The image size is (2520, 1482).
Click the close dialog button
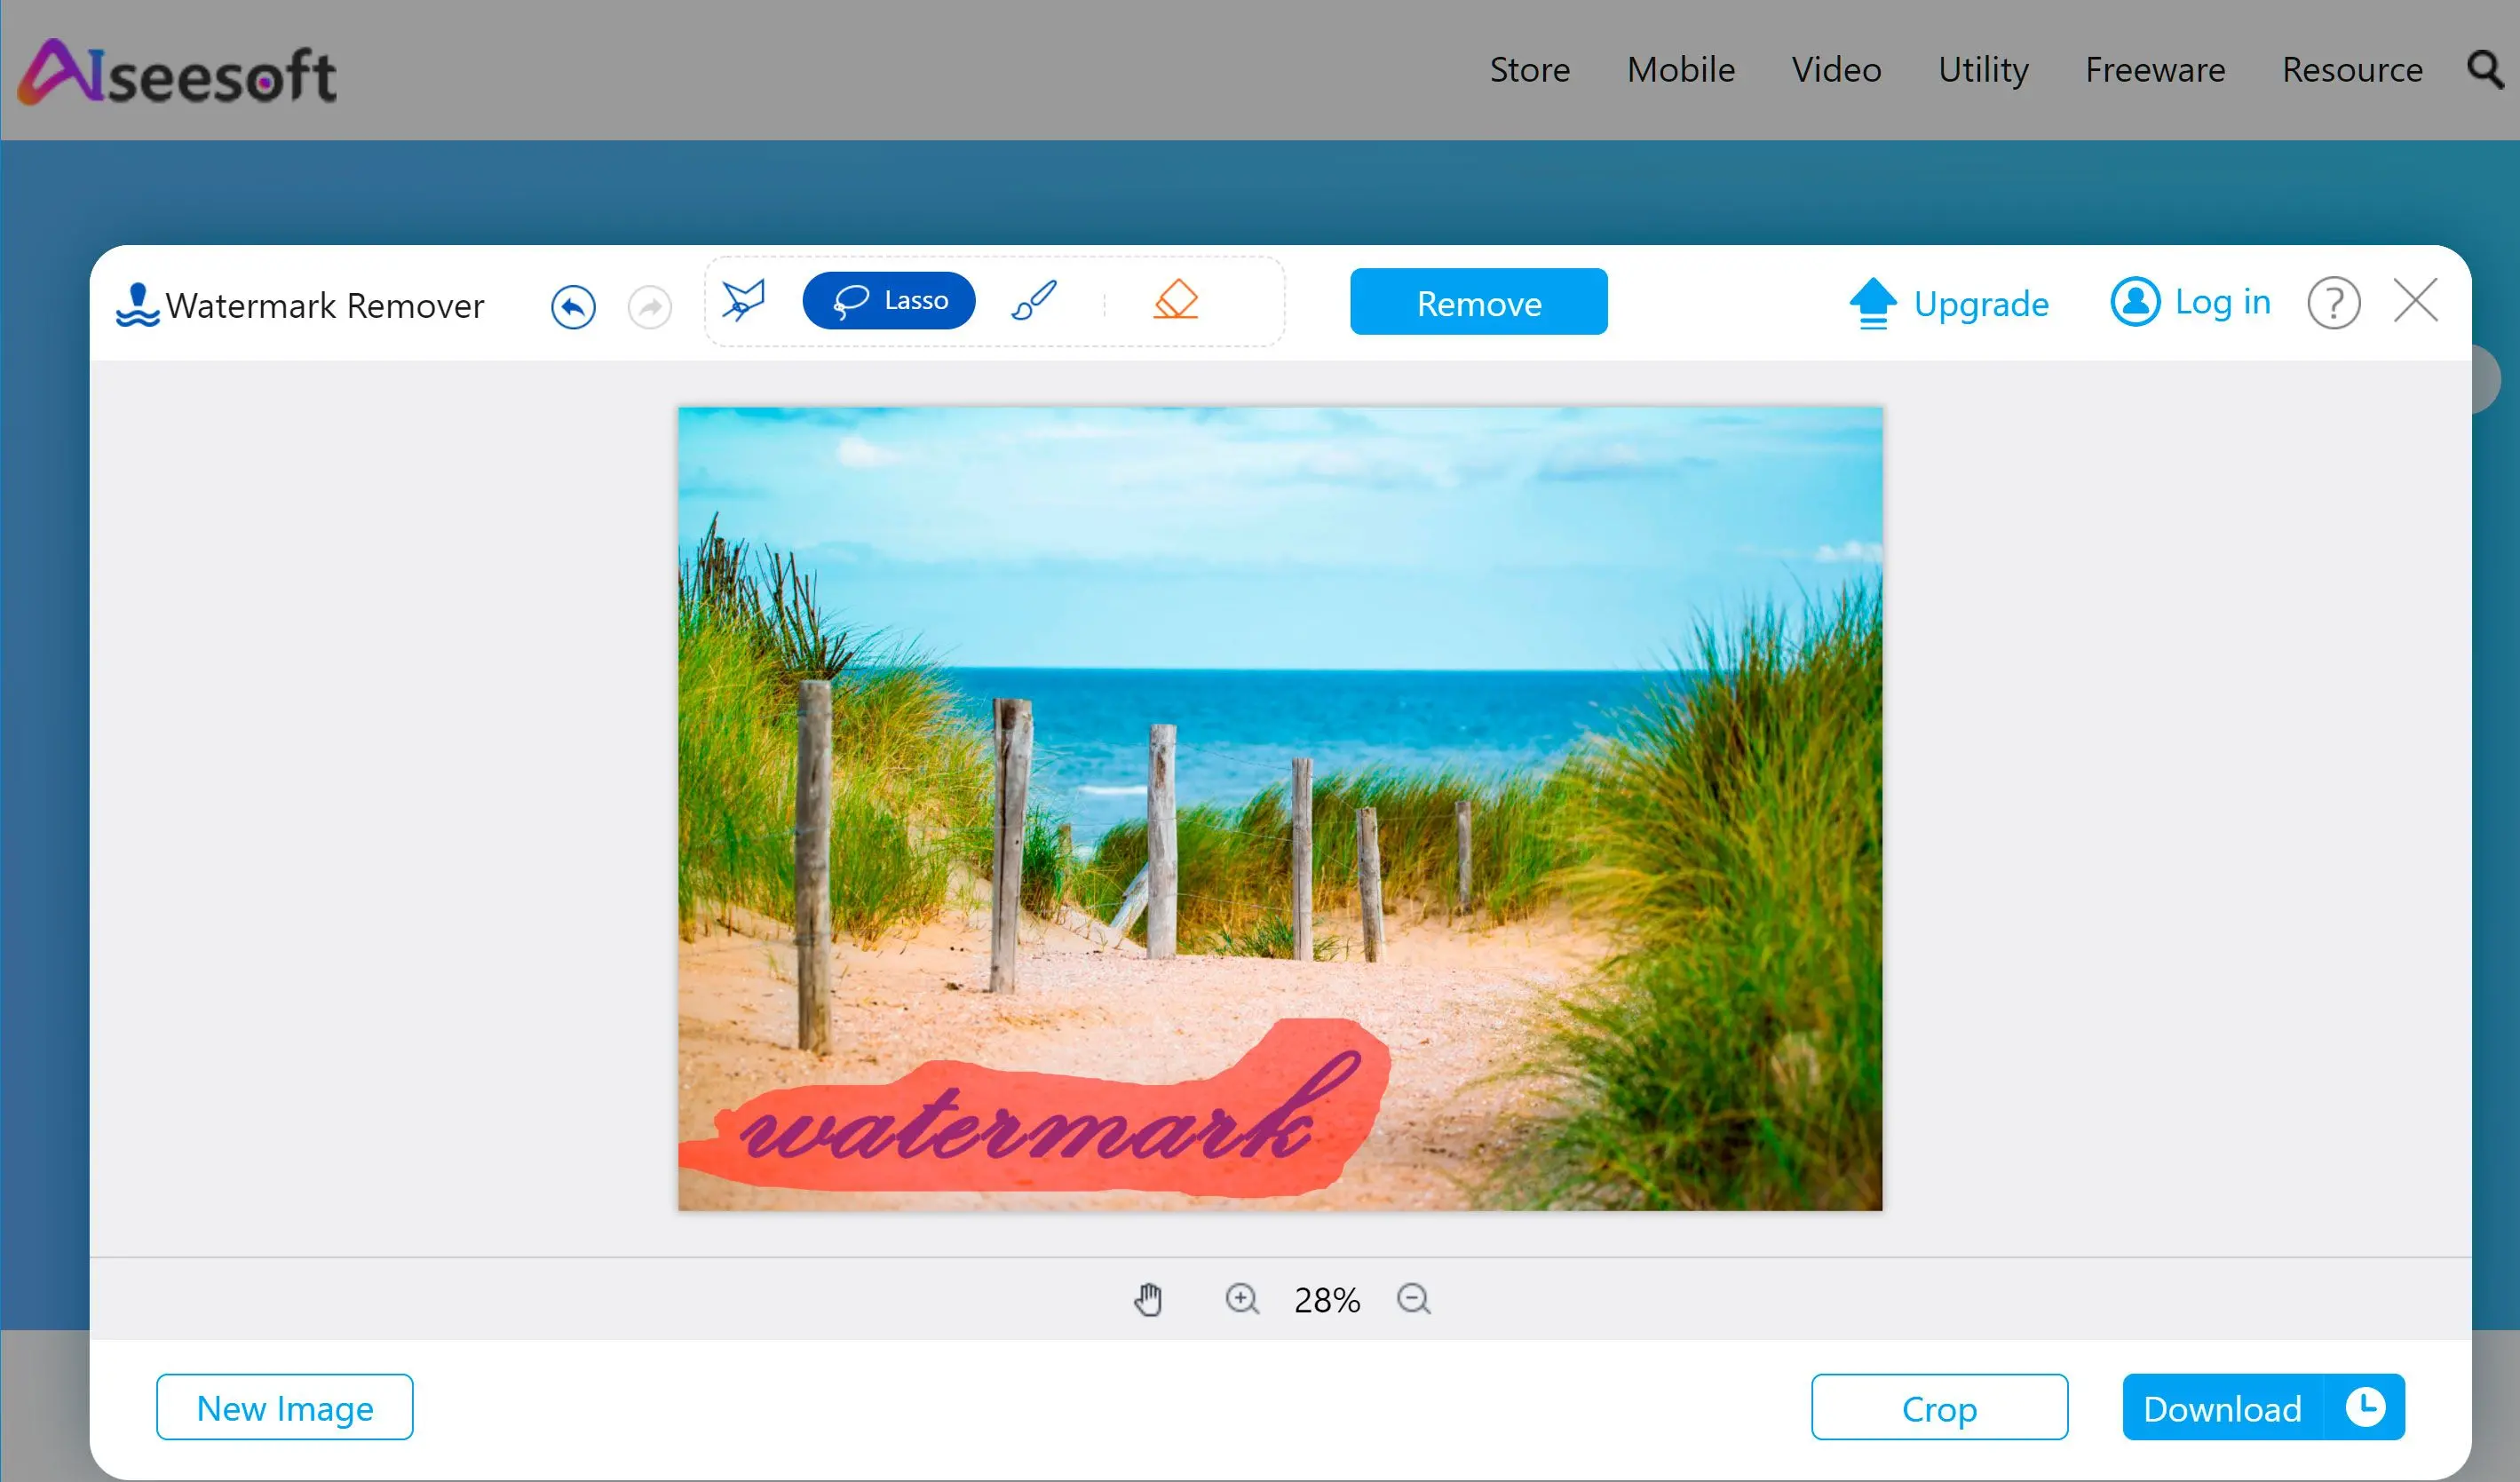[2416, 300]
